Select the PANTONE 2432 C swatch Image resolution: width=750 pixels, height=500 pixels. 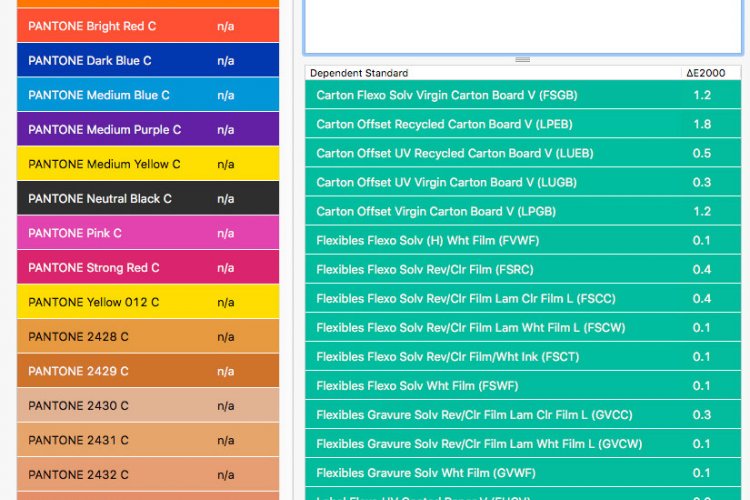[x=148, y=474]
